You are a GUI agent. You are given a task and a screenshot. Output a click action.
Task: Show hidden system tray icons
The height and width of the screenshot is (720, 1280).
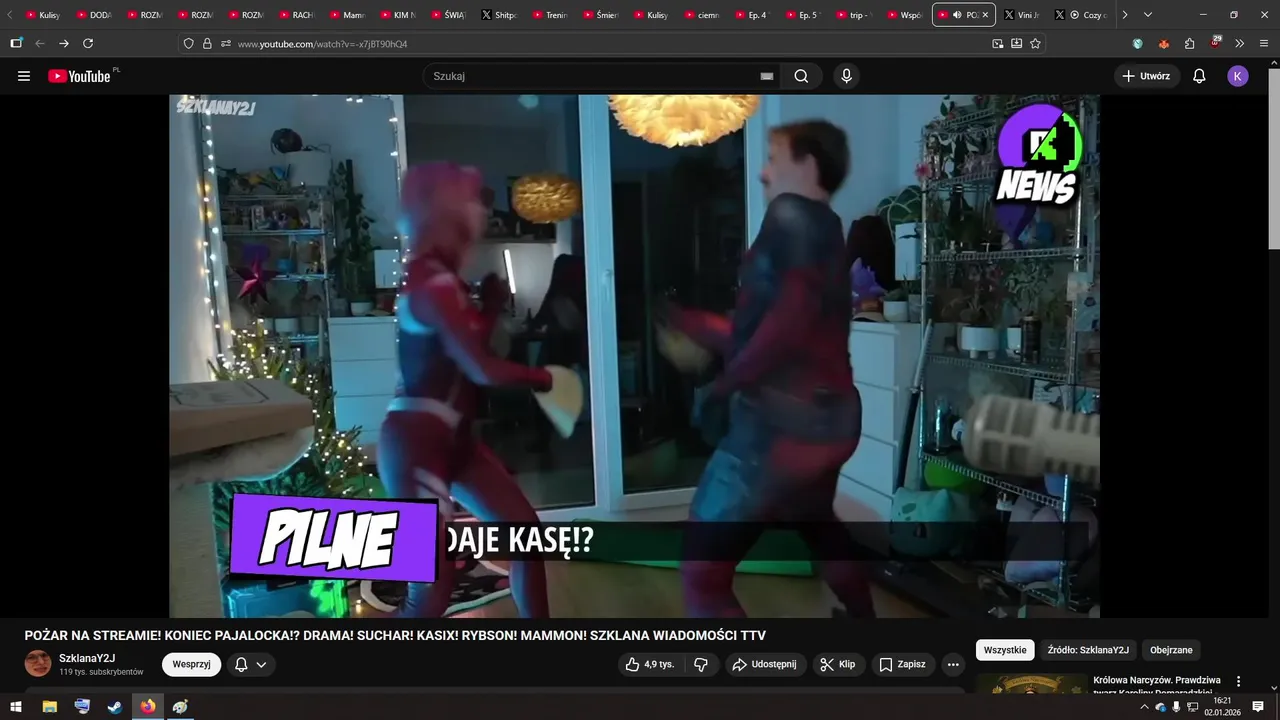tap(1144, 706)
